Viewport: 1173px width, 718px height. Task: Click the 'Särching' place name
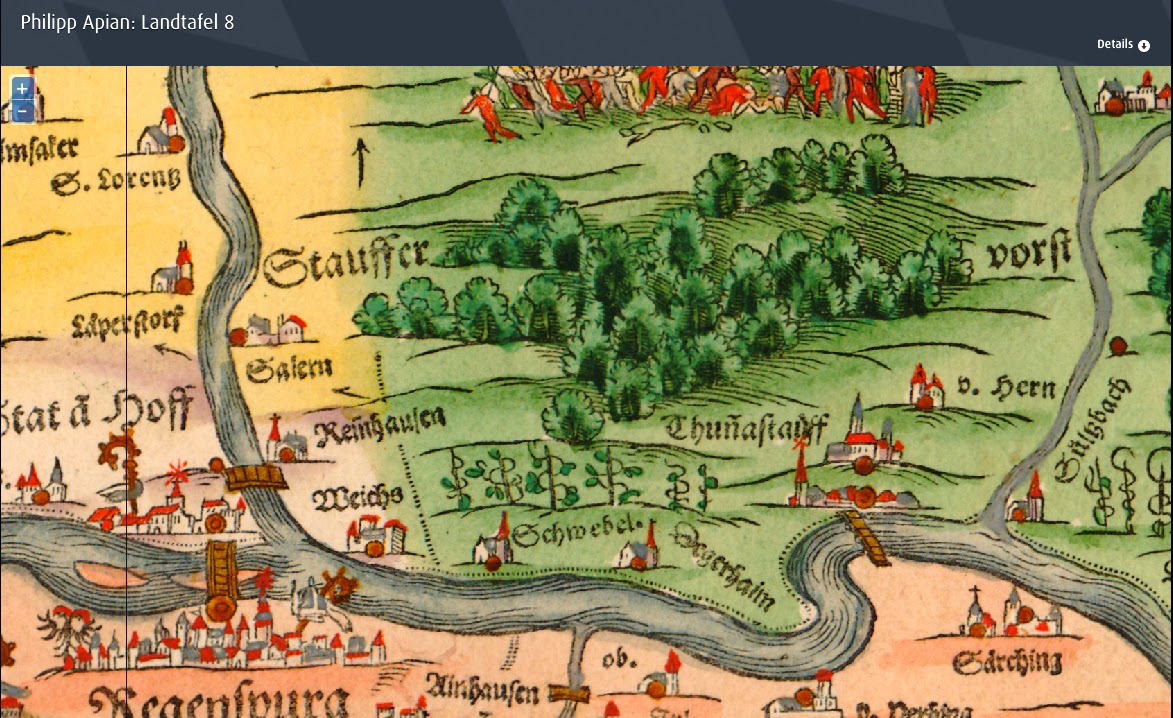[1007, 662]
